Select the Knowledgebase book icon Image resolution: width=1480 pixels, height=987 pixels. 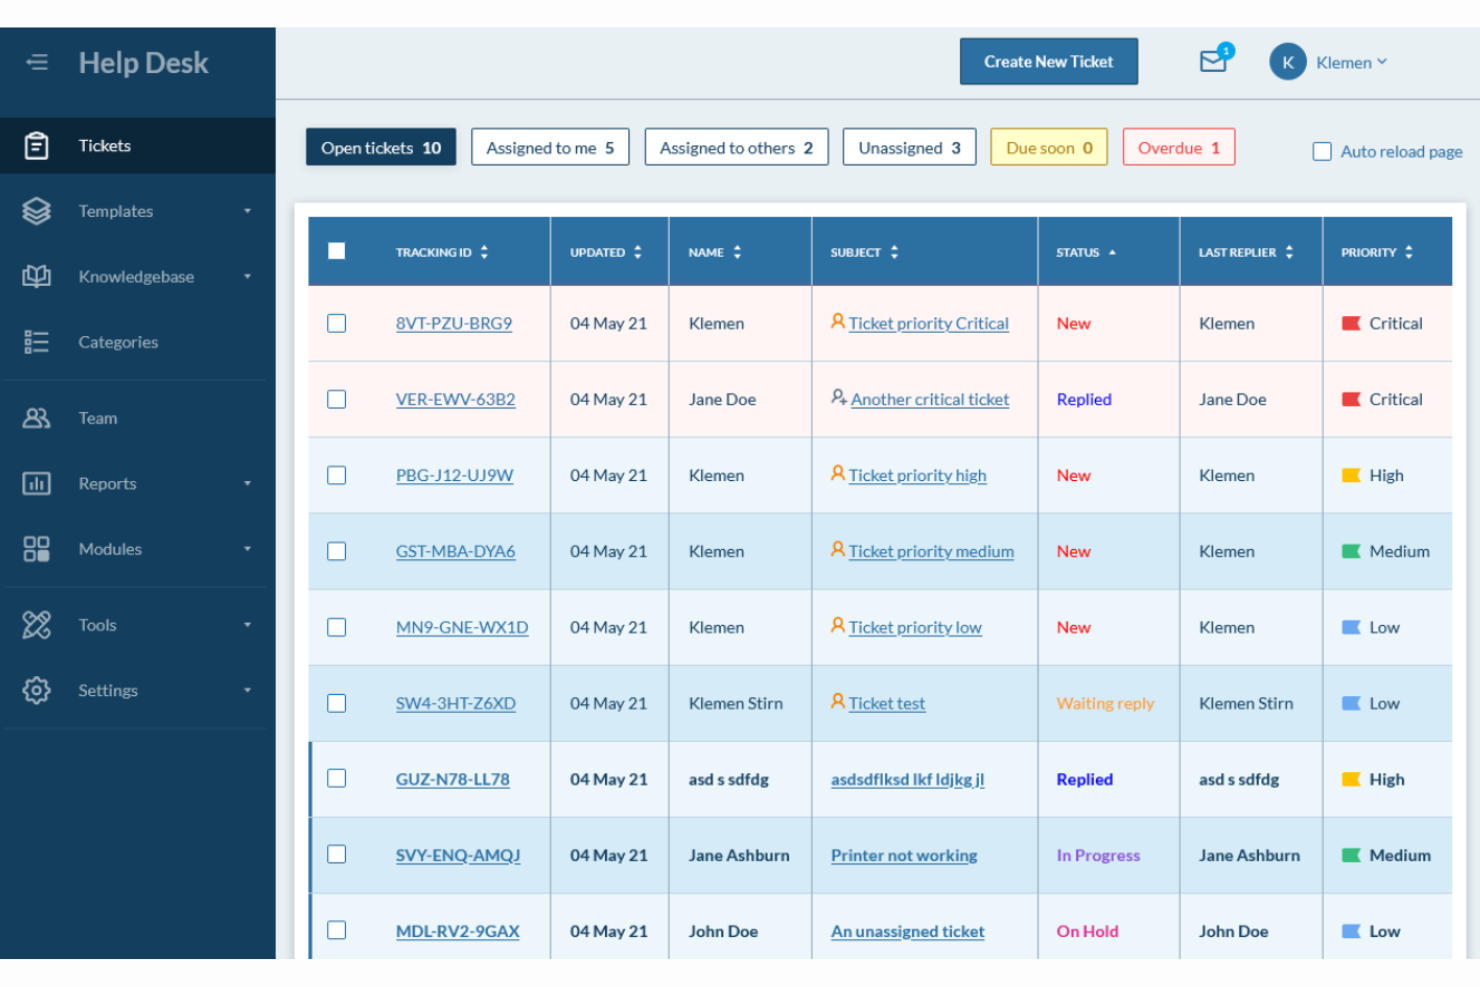[36, 276]
